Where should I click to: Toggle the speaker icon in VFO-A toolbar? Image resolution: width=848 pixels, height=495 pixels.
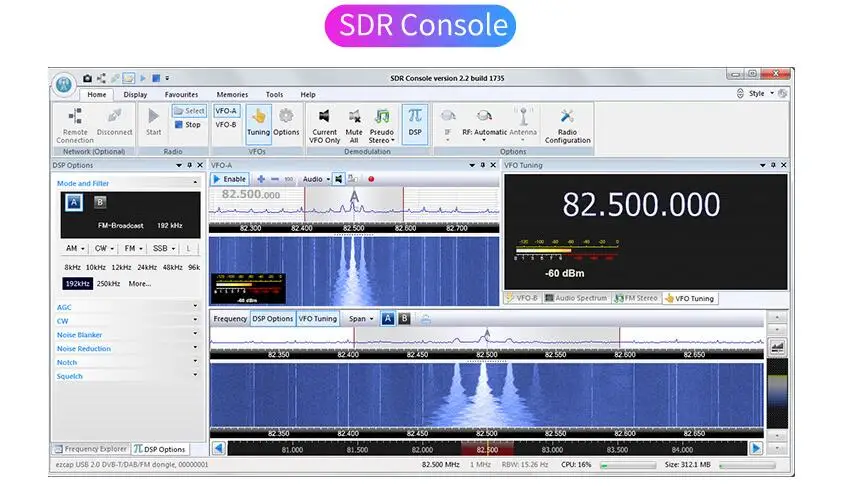coord(339,179)
